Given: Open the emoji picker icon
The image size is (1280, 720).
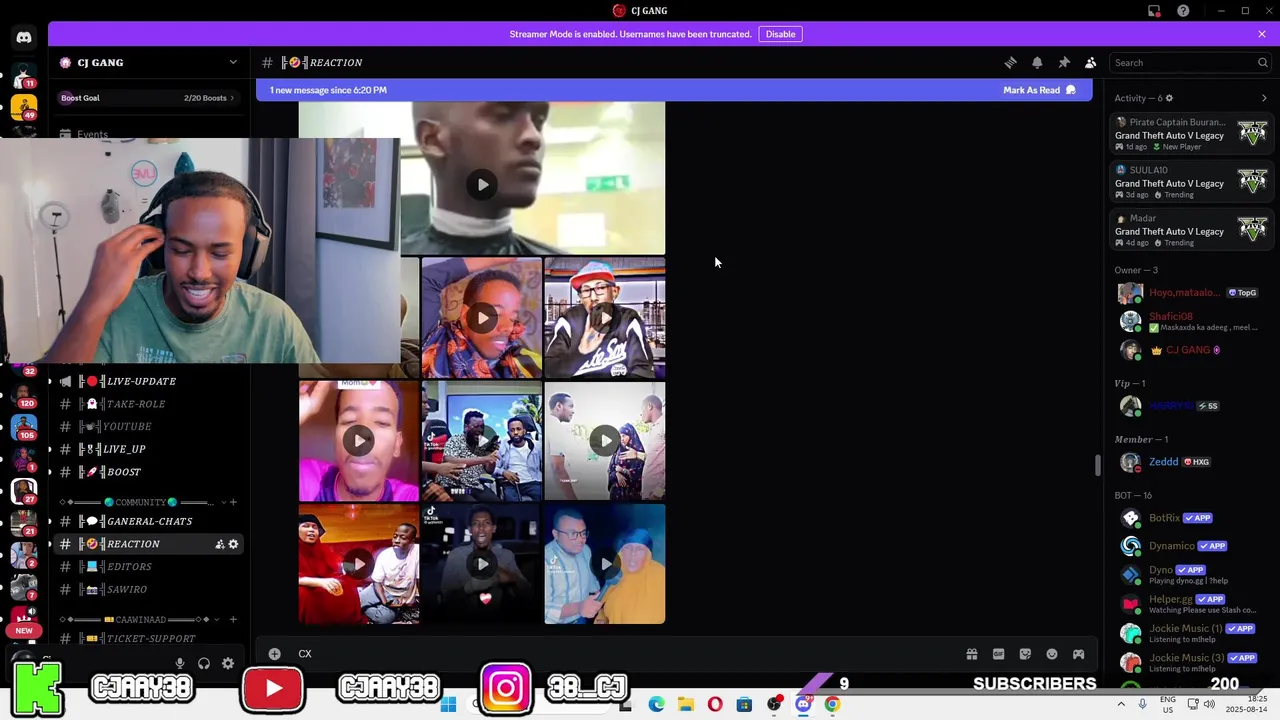Looking at the screenshot, I should tap(1052, 654).
